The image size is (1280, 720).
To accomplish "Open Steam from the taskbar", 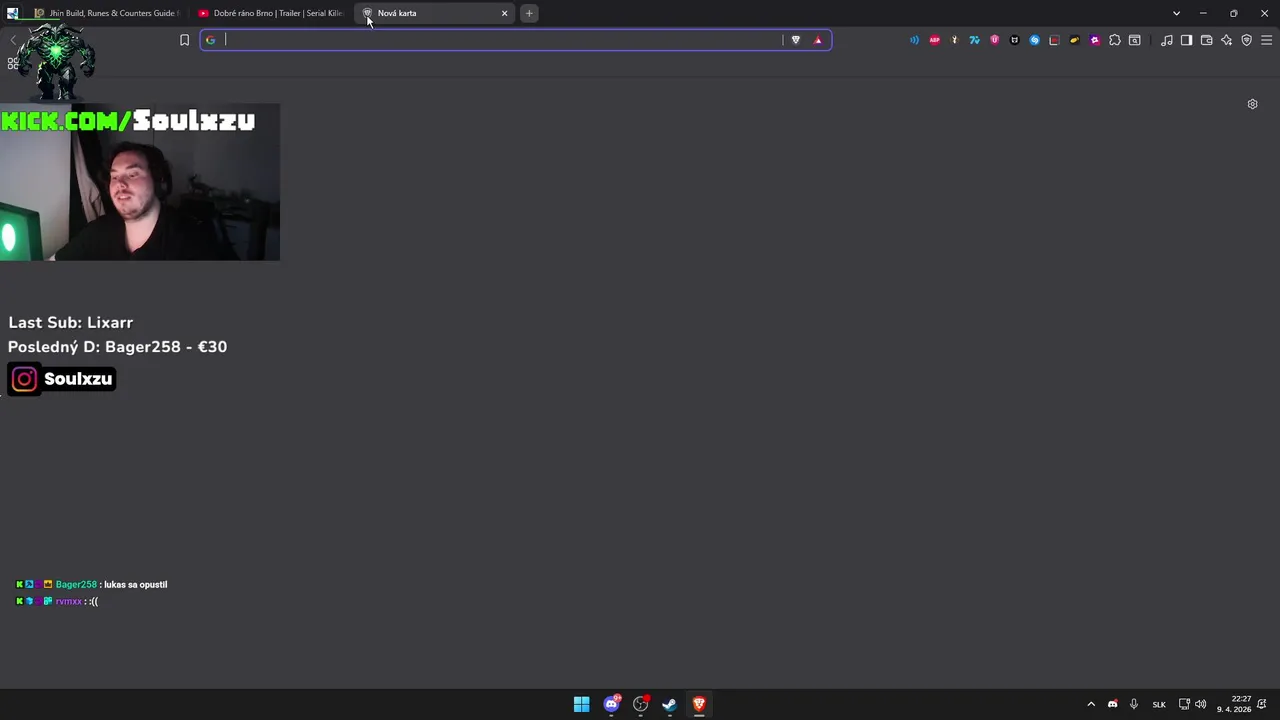I will (669, 704).
